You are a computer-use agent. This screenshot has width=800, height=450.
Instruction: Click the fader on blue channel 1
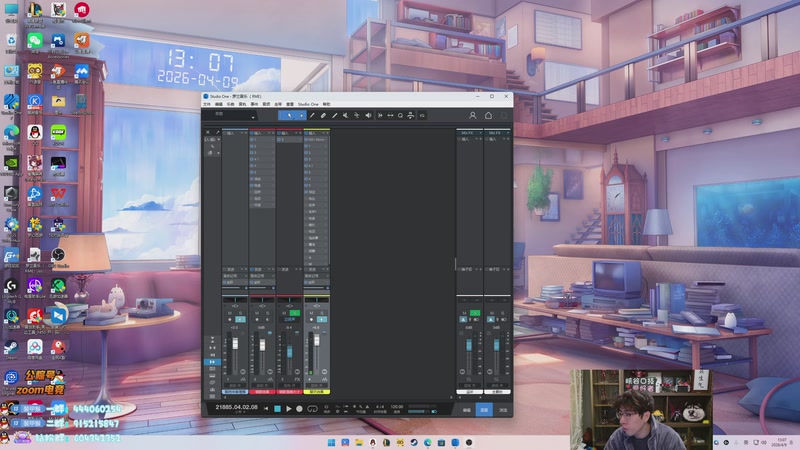[235, 343]
